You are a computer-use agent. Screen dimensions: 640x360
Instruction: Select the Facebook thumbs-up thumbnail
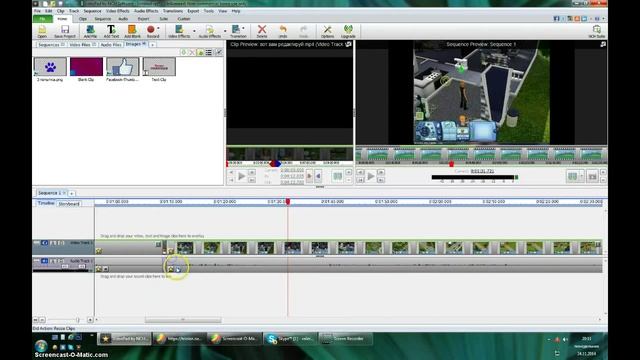point(122,67)
